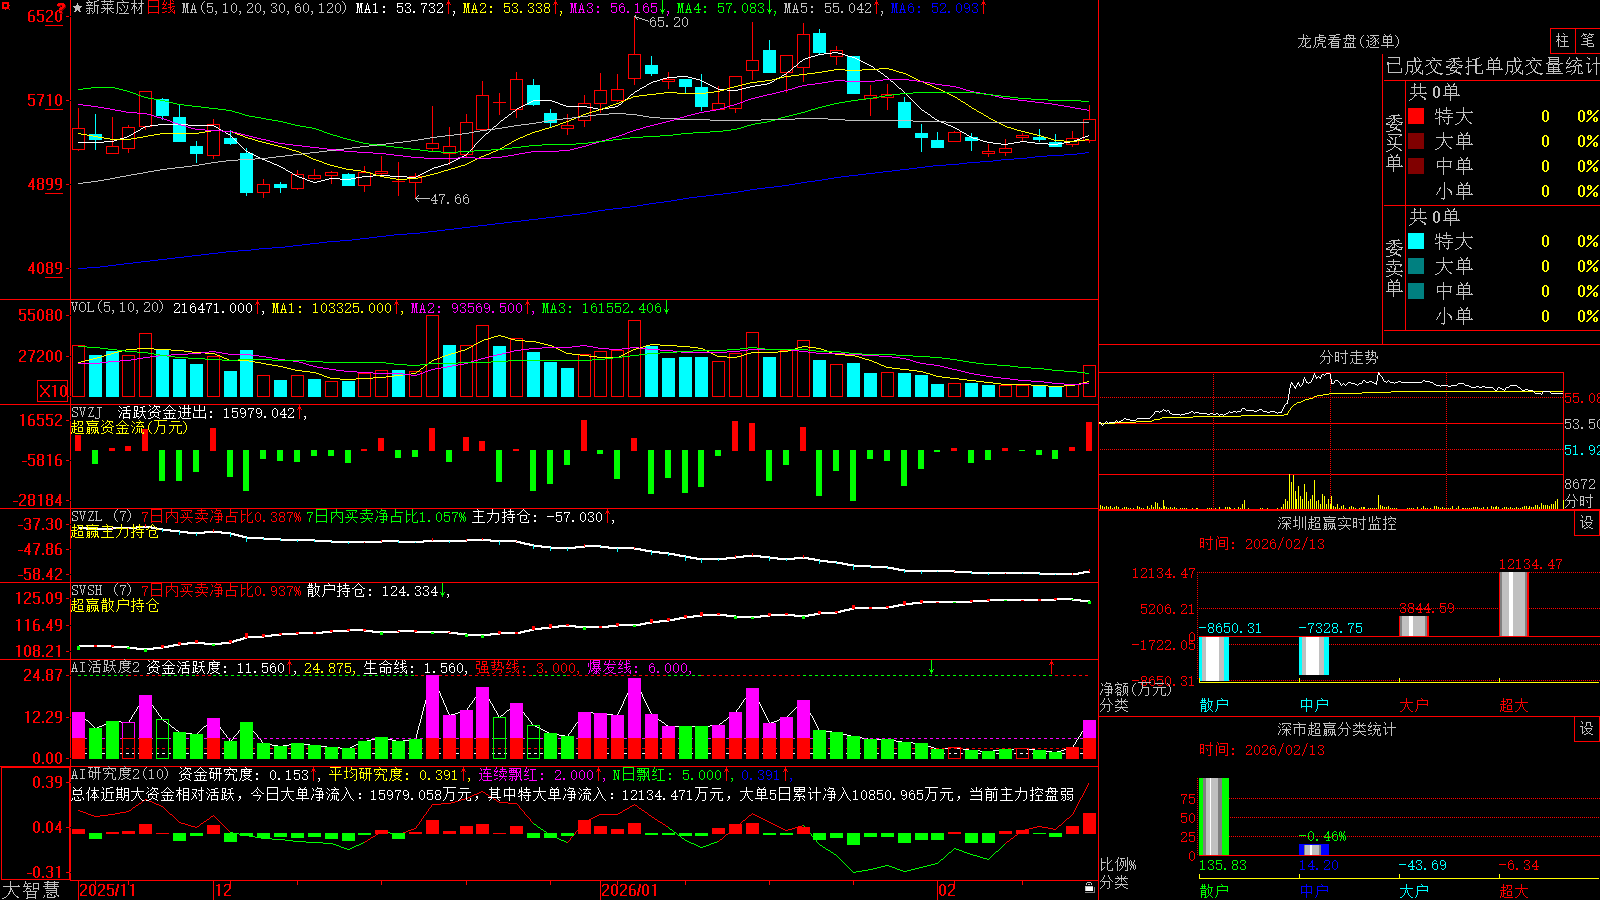Viewport: 1600px width, 900px height.
Task: Open 设 settings for 深圳超赢实时监控
Action: [1587, 523]
